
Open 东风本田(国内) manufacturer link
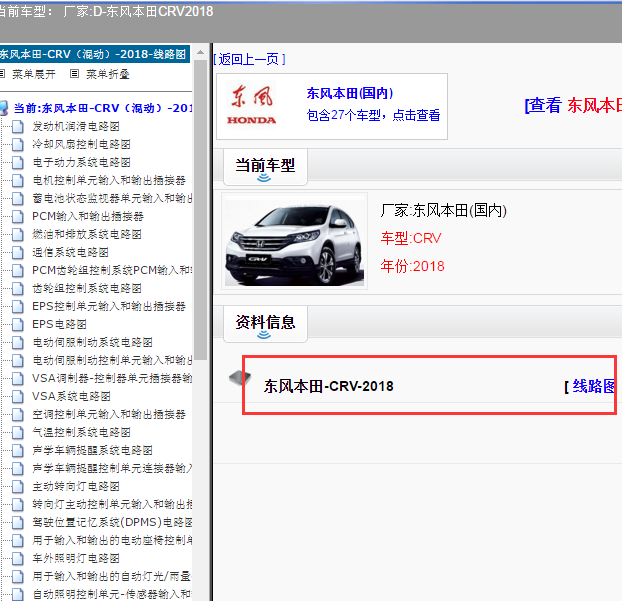tap(350, 93)
